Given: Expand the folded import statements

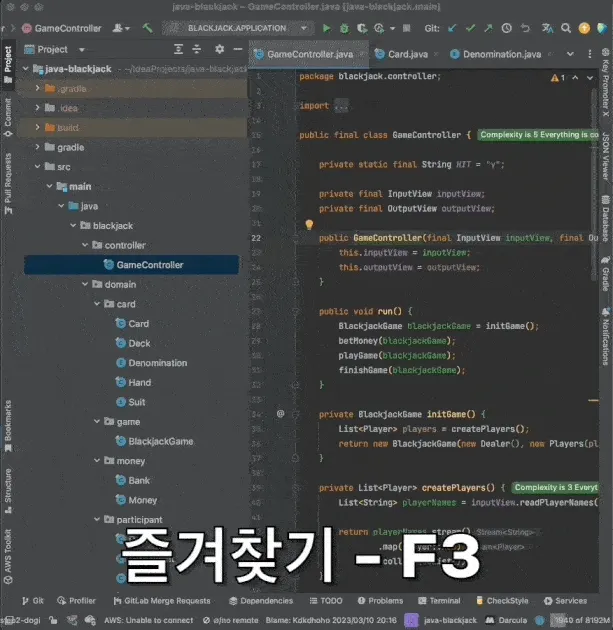Looking at the screenshot, I should click(x=341, y=106).
